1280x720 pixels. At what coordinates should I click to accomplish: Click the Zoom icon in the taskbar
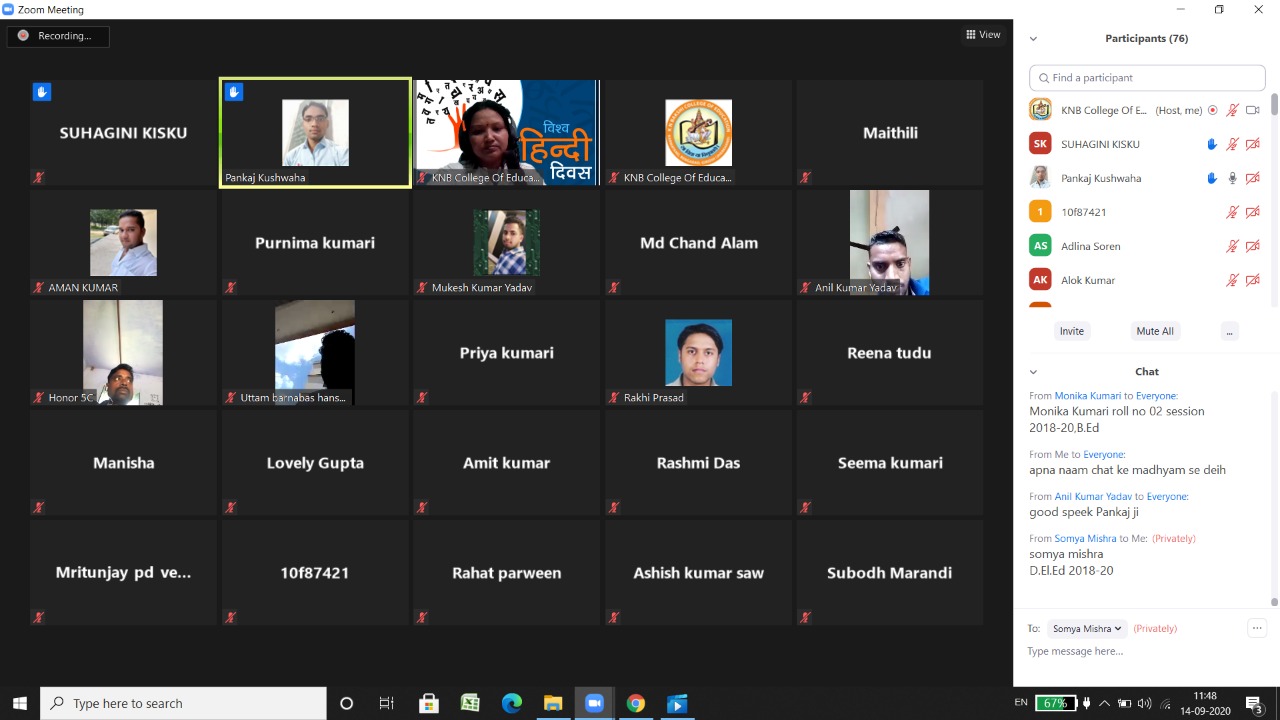click(594, 703)
